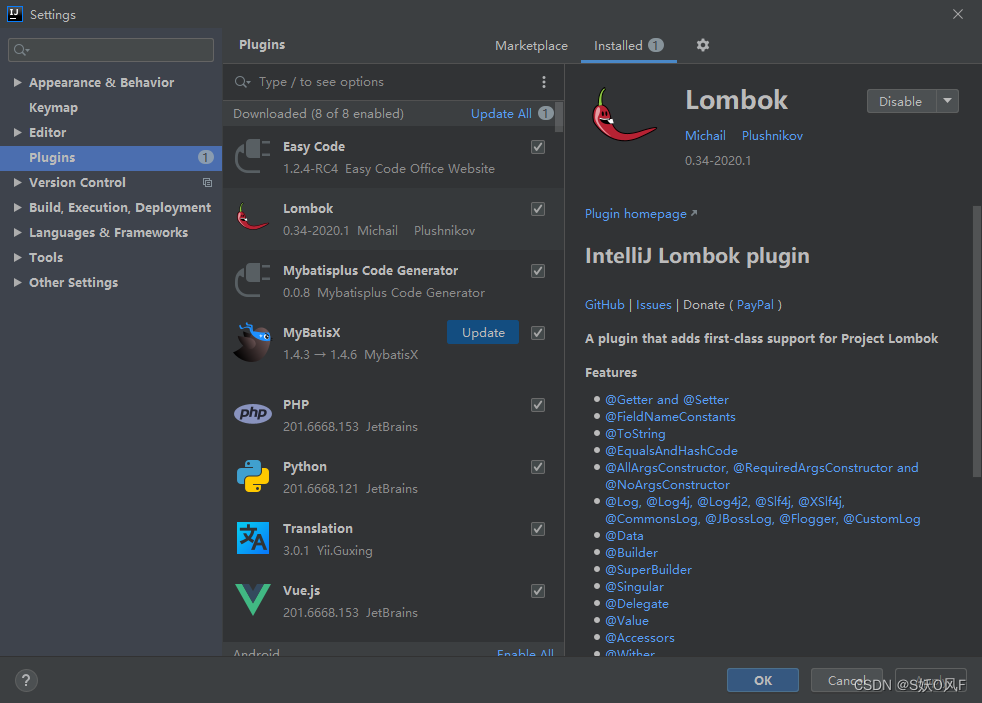Viewport: 982px width, 703px height.
Task: Click the large Lombok logo in details pane
Action: (624, 115)
